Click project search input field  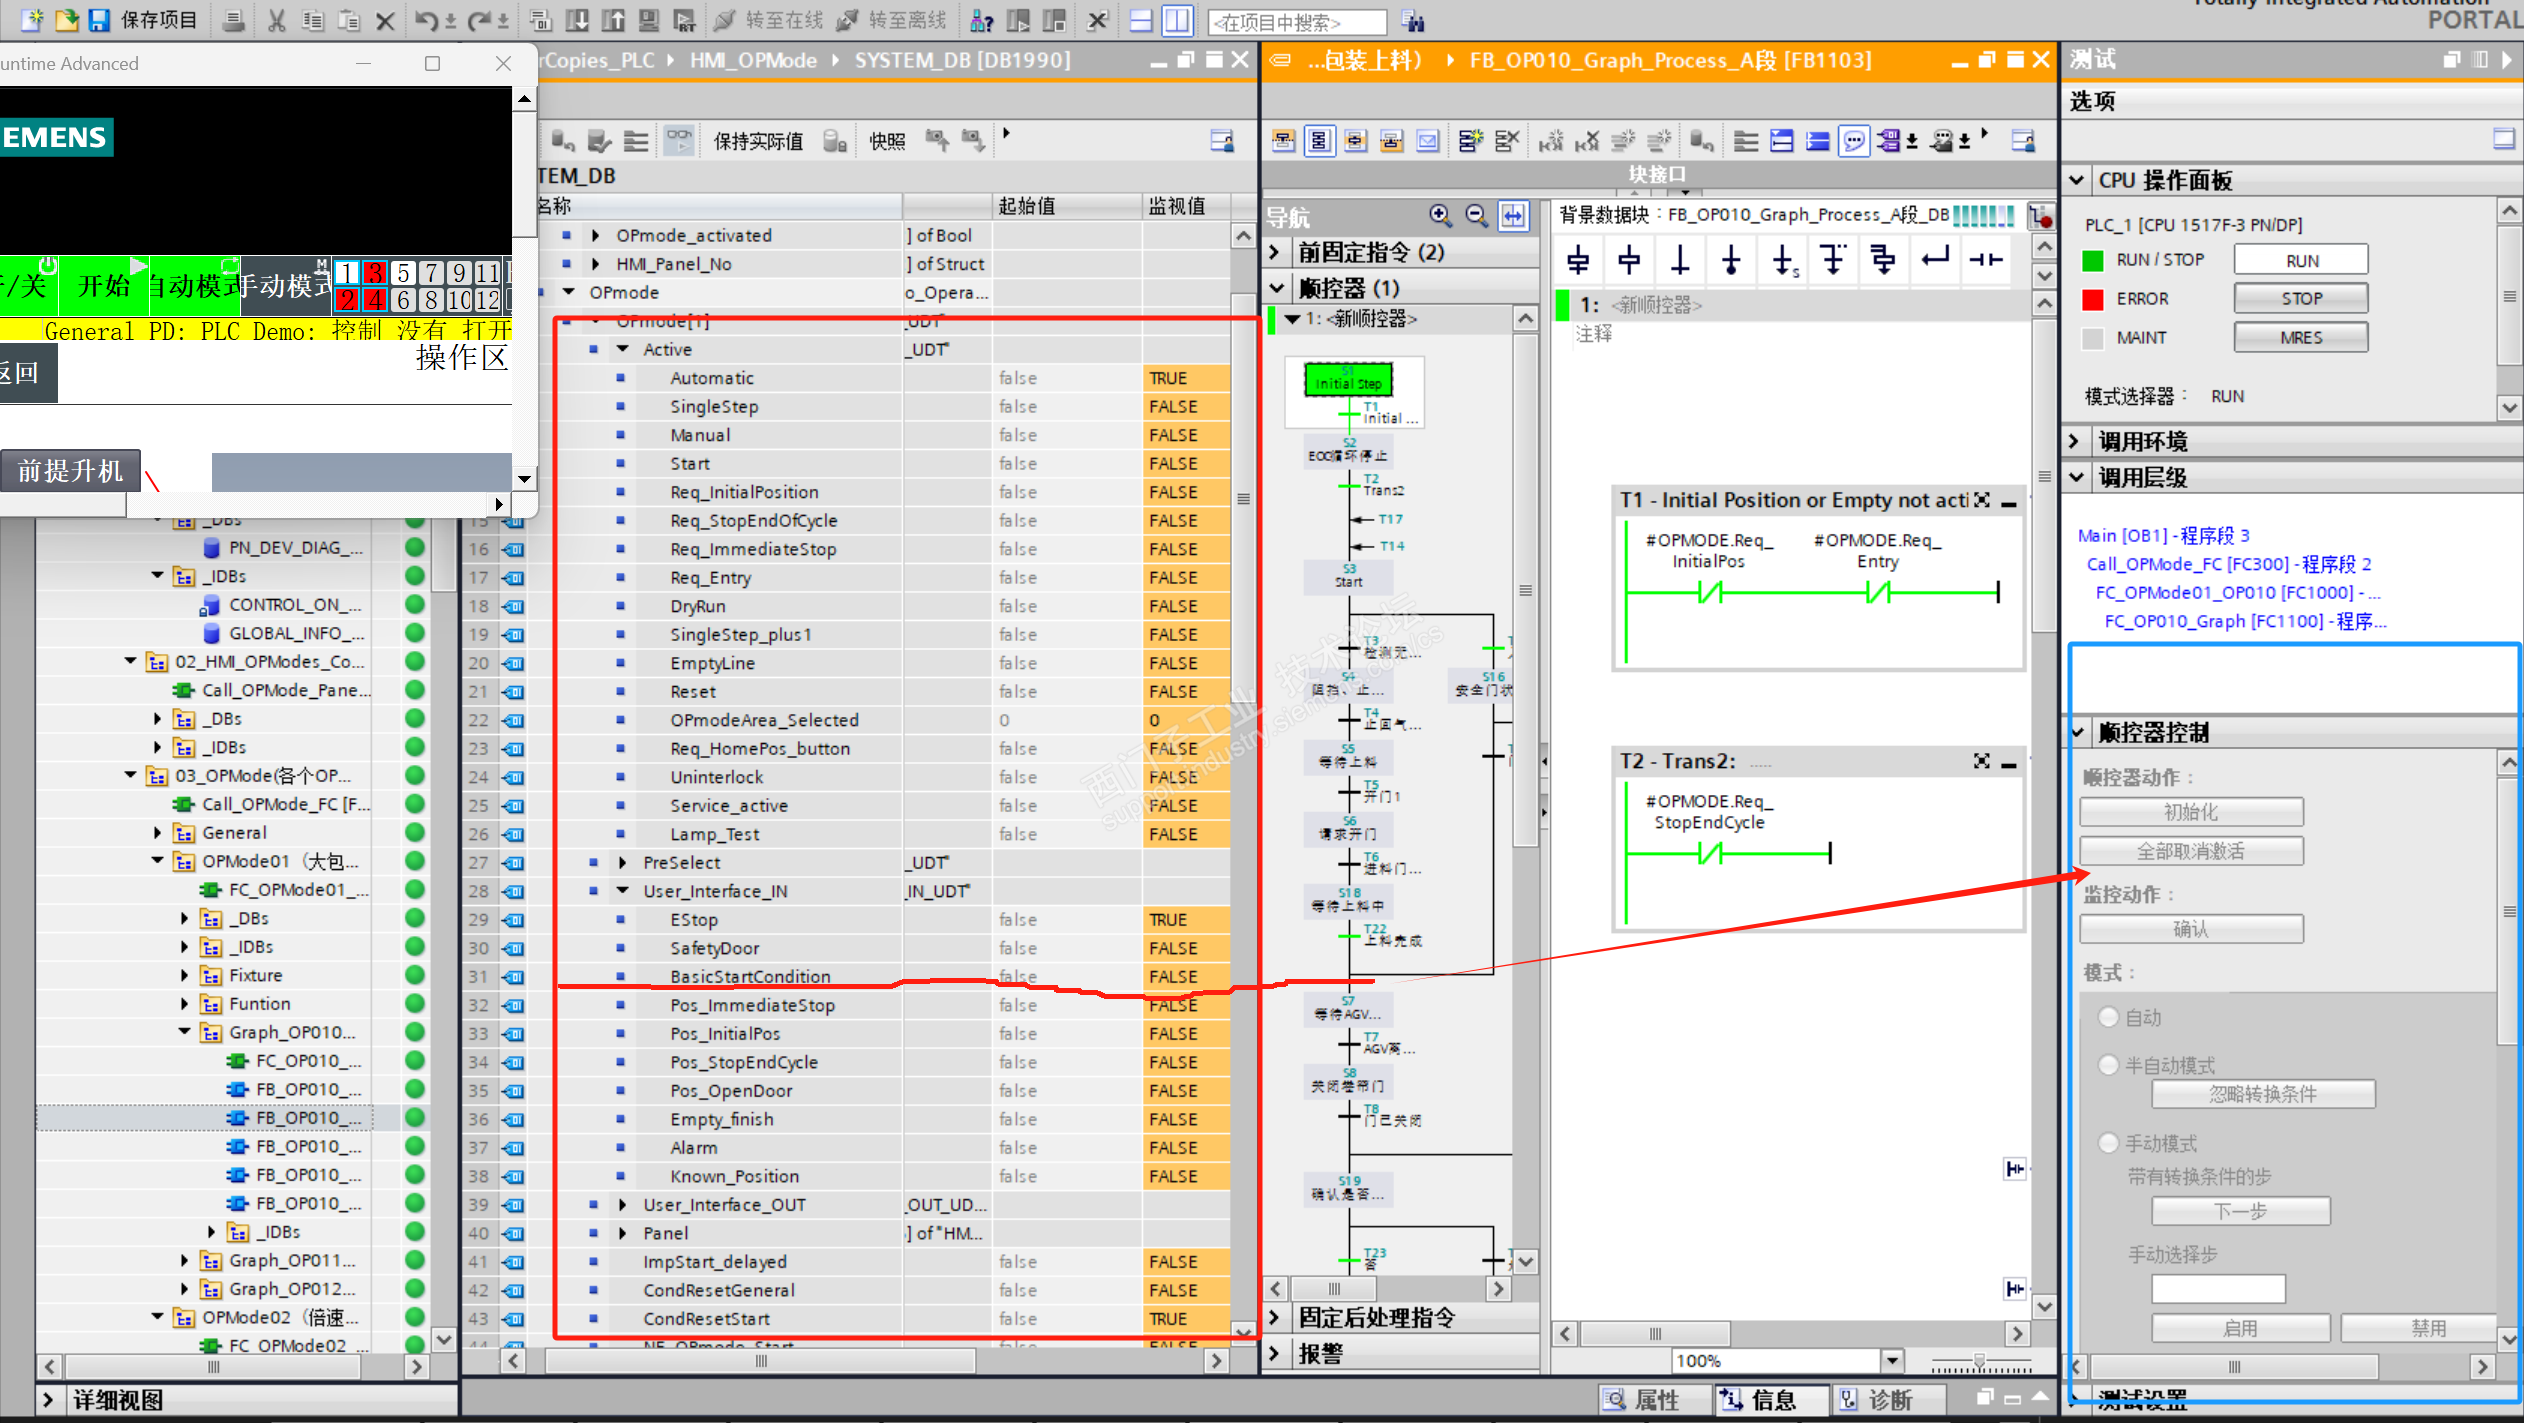pyautogui.click(x=1296, y=22)
